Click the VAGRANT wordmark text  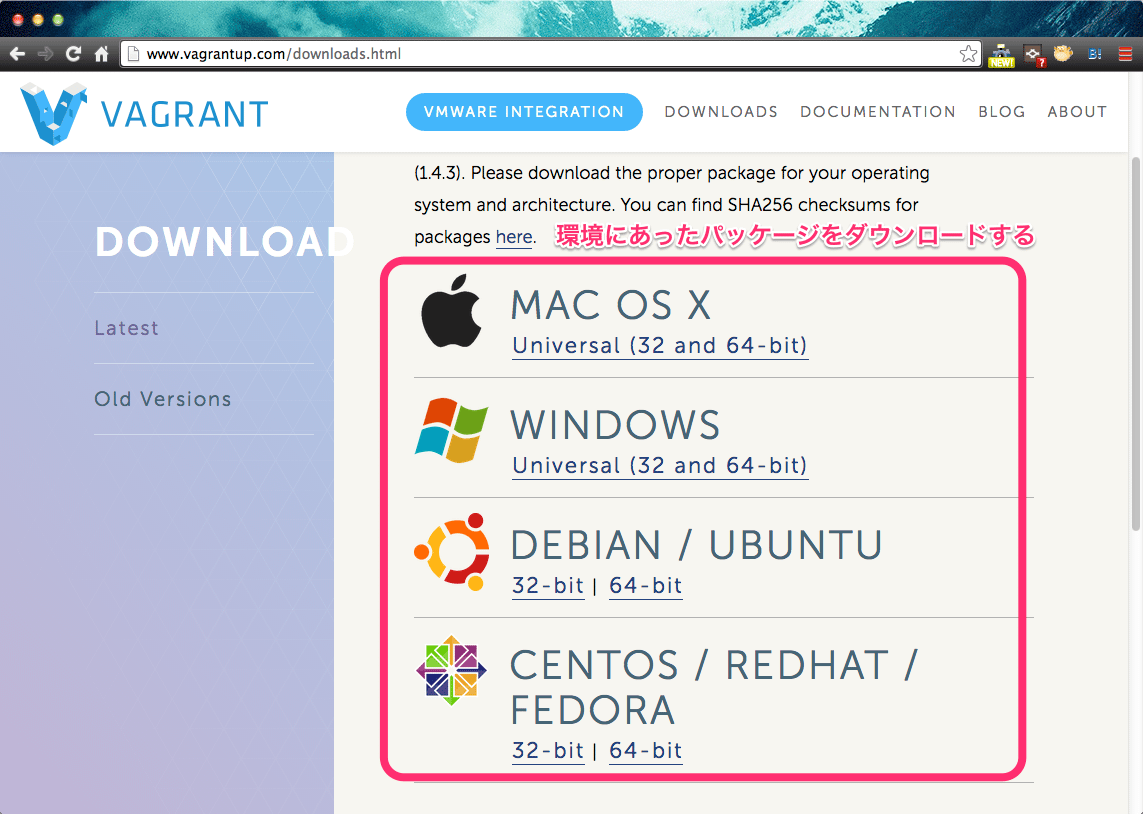click(184, 114)
